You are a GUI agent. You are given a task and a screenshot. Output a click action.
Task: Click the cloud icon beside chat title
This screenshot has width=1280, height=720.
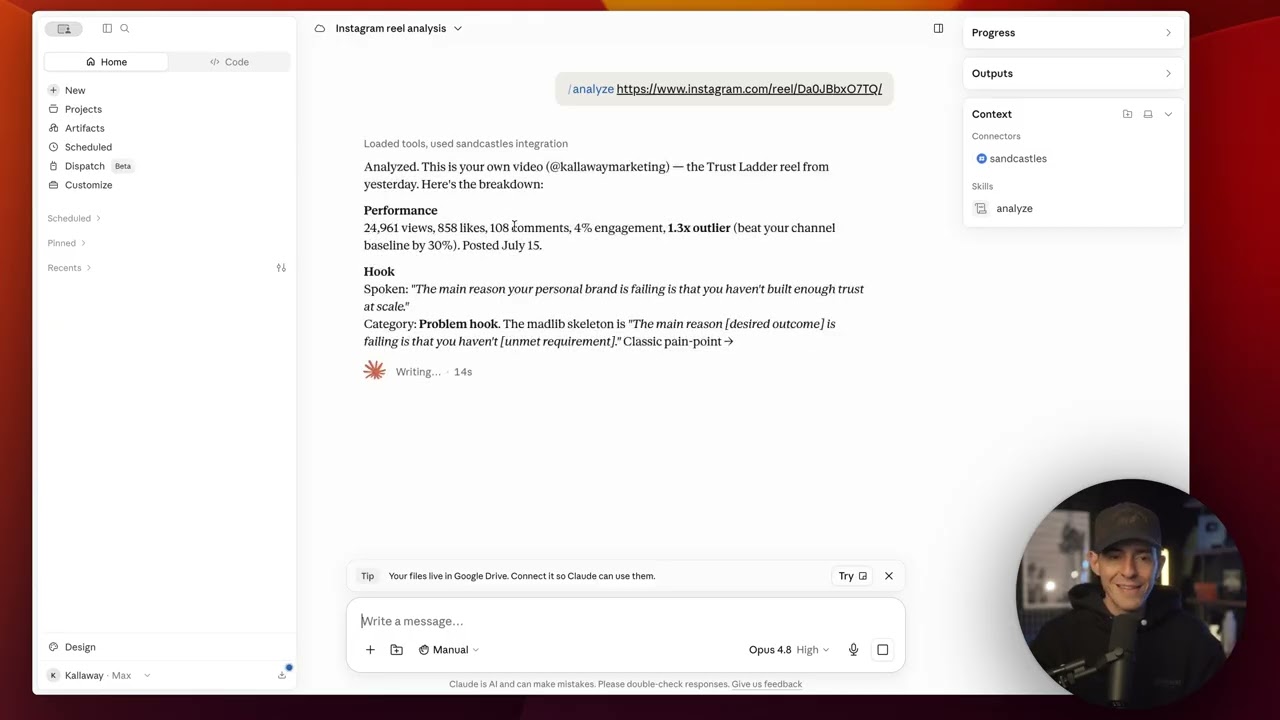(320, 28)
